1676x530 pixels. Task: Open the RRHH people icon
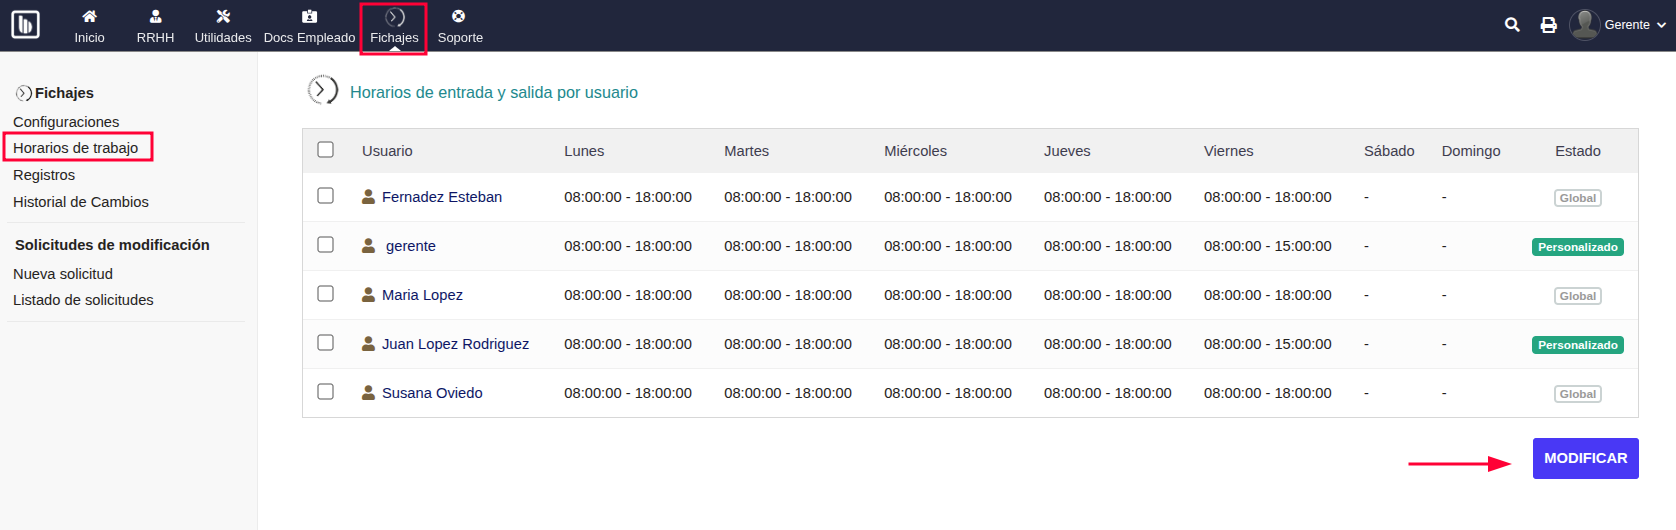coord(155,16)
